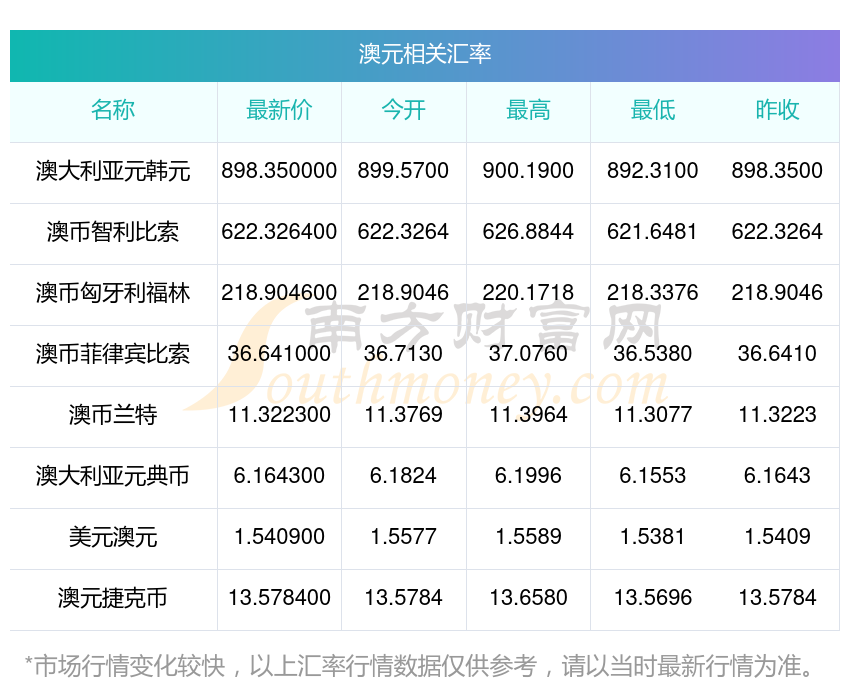This screenshot has width=850, height=698.
Task: Select high value 626.8844
Action: (x=528, y=232)
